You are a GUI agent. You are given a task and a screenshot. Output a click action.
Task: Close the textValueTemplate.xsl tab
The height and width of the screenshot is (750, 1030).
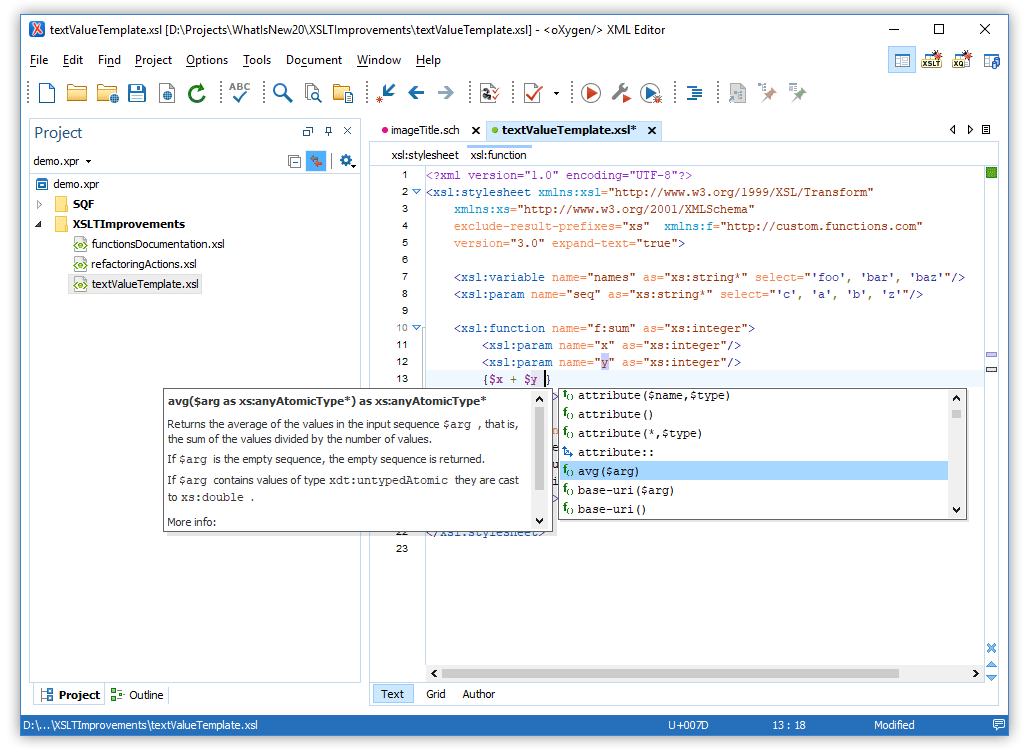[652, 131]
